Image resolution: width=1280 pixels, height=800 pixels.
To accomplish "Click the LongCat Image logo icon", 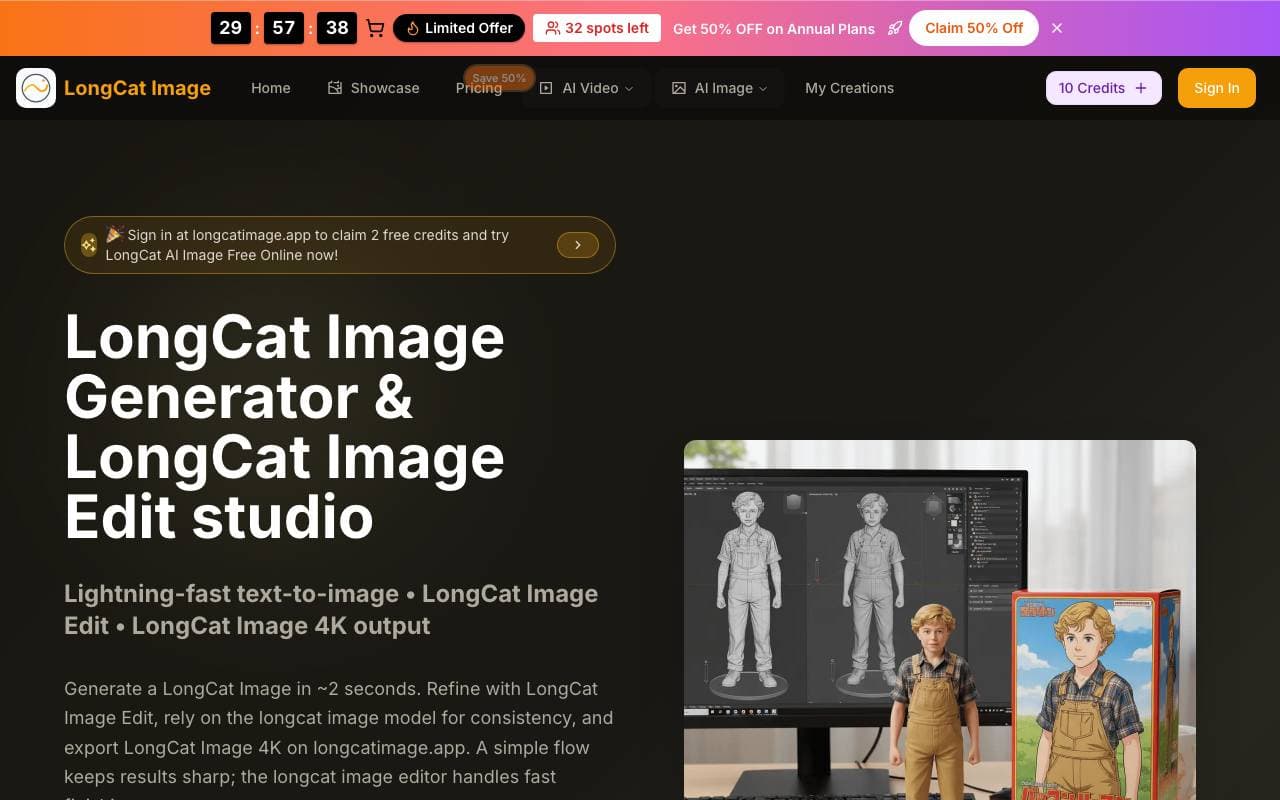I will pyautogui.click(x=36, y=88).
